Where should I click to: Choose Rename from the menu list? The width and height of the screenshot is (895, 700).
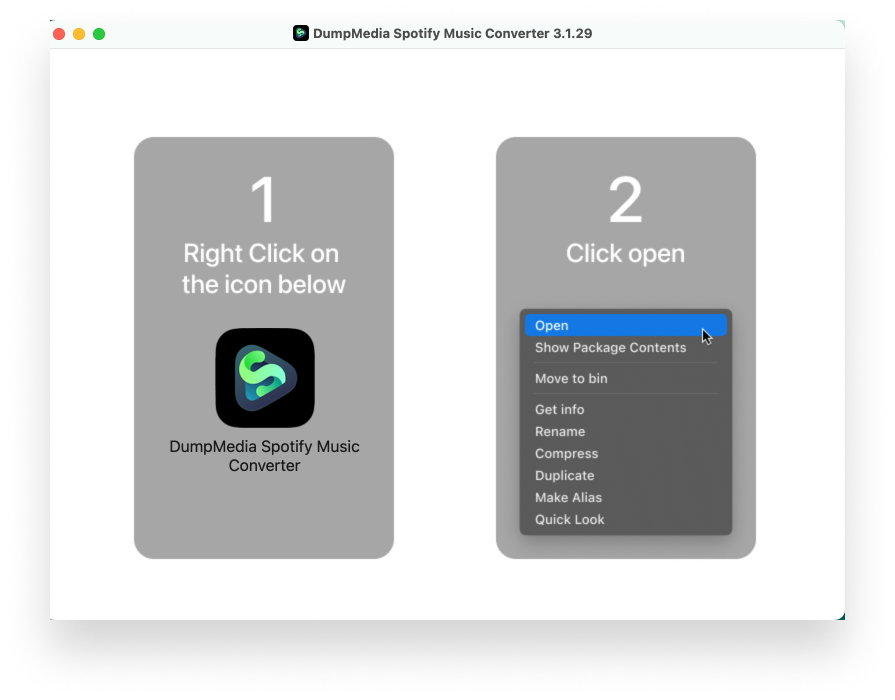point(561,431)
